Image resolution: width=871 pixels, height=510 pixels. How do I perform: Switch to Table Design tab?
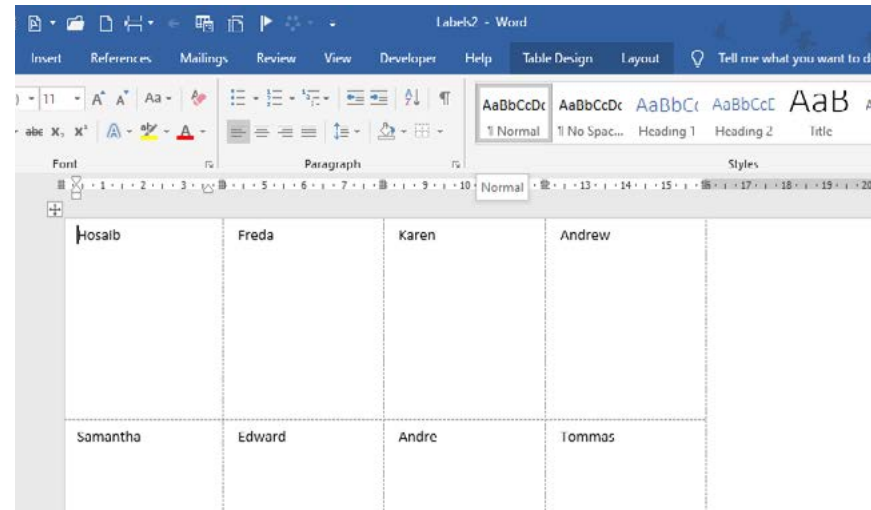tap(557, 58)
